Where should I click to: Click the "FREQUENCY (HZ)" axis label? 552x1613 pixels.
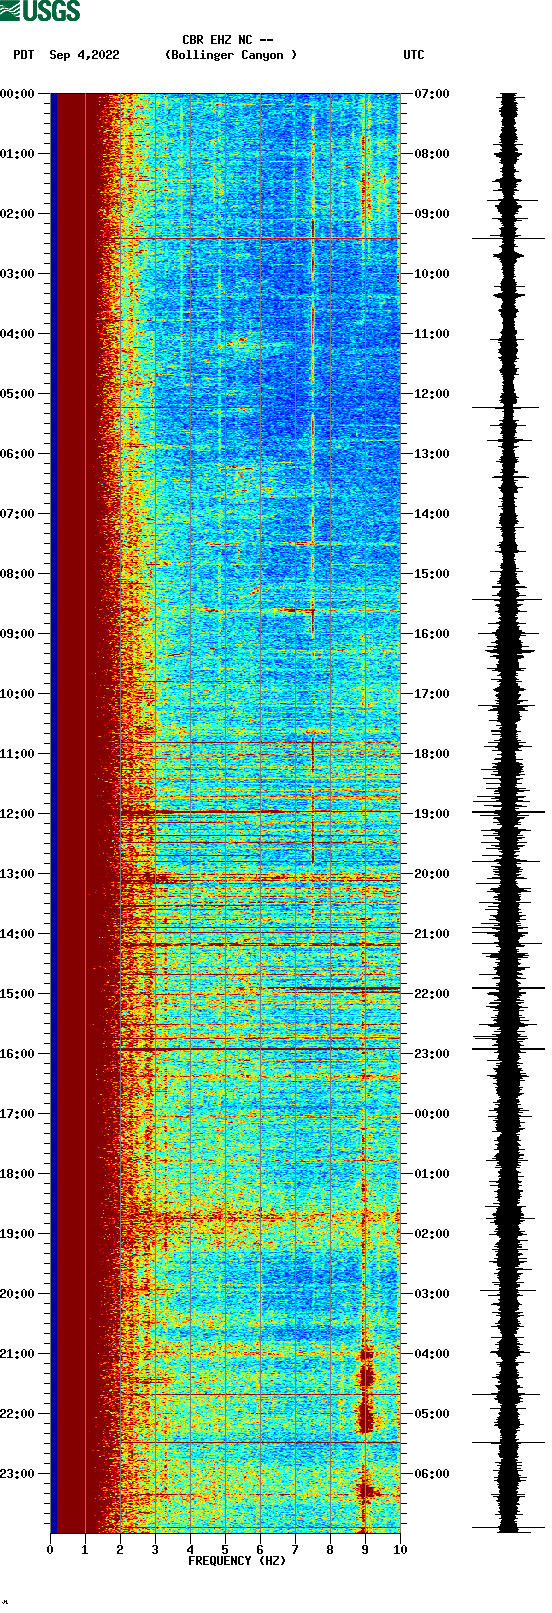pos(237,1561)
